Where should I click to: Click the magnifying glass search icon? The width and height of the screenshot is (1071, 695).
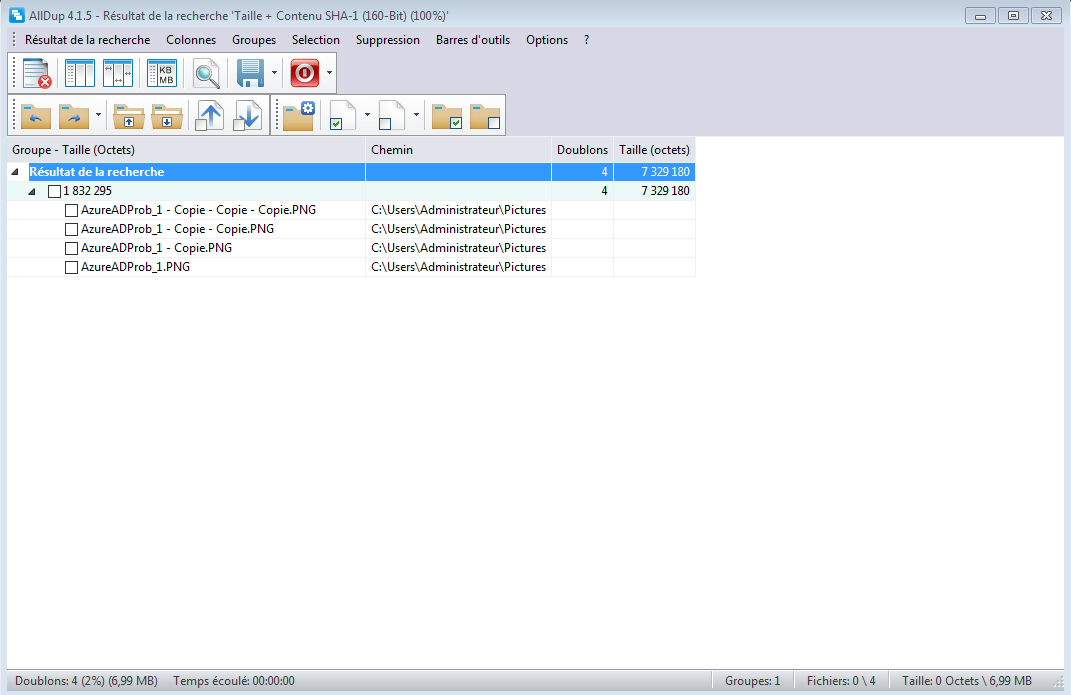207,74
